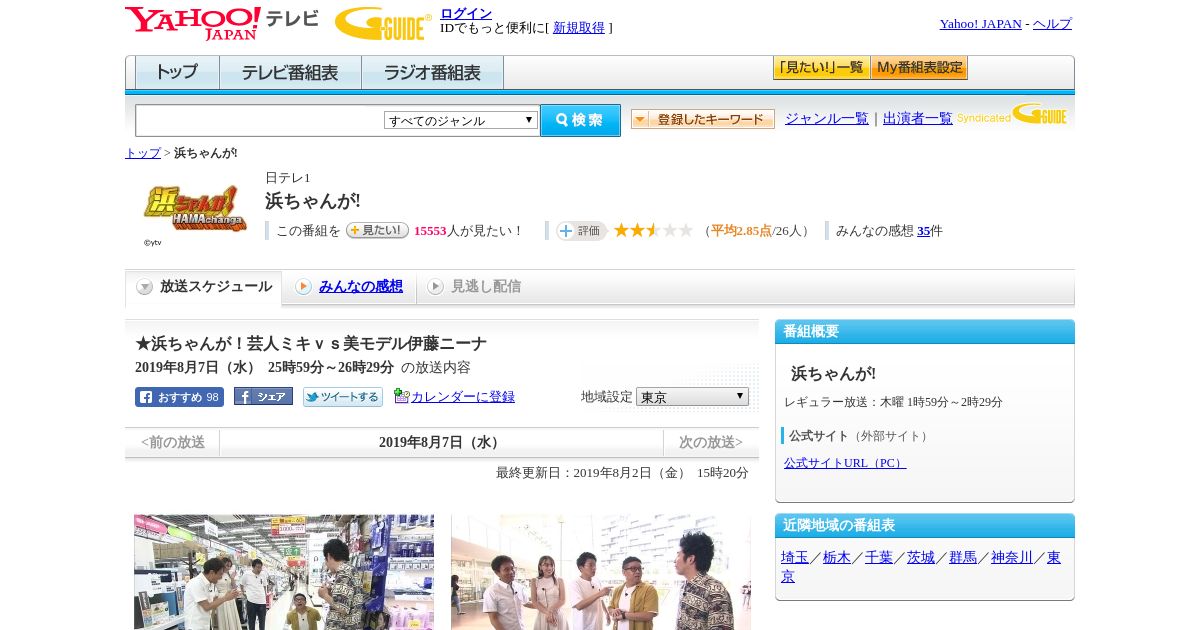
Task: Open the 出演者一覧 link
Action: pos(918,119)
